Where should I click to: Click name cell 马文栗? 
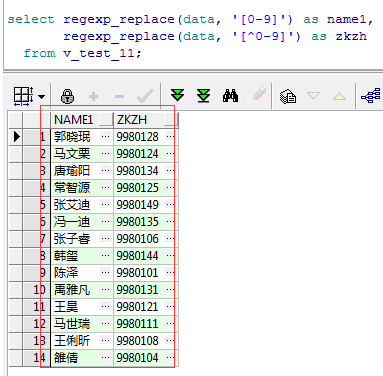tap(72, 154)
